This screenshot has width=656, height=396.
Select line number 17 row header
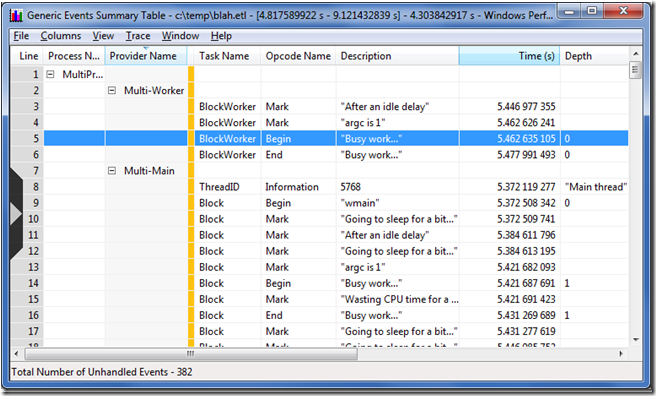28,331
